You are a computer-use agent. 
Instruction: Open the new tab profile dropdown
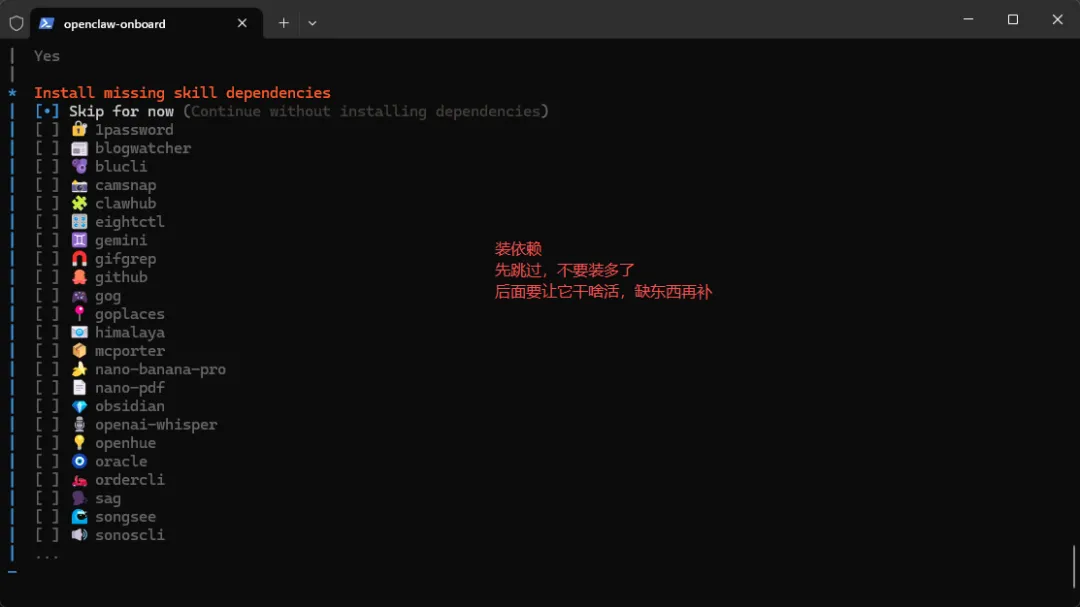[x=312, y=23]
